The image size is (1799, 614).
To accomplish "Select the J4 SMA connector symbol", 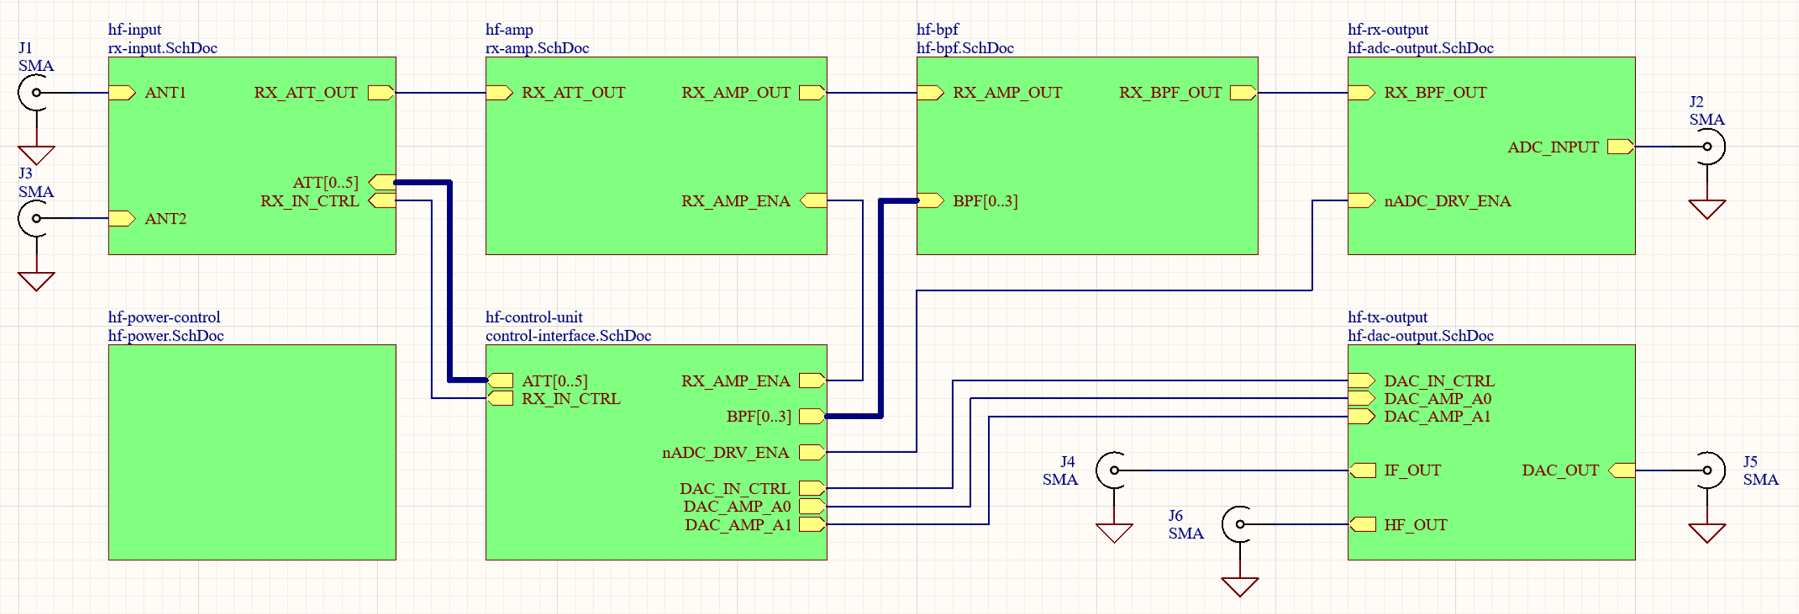I will tap(1112, 470).
